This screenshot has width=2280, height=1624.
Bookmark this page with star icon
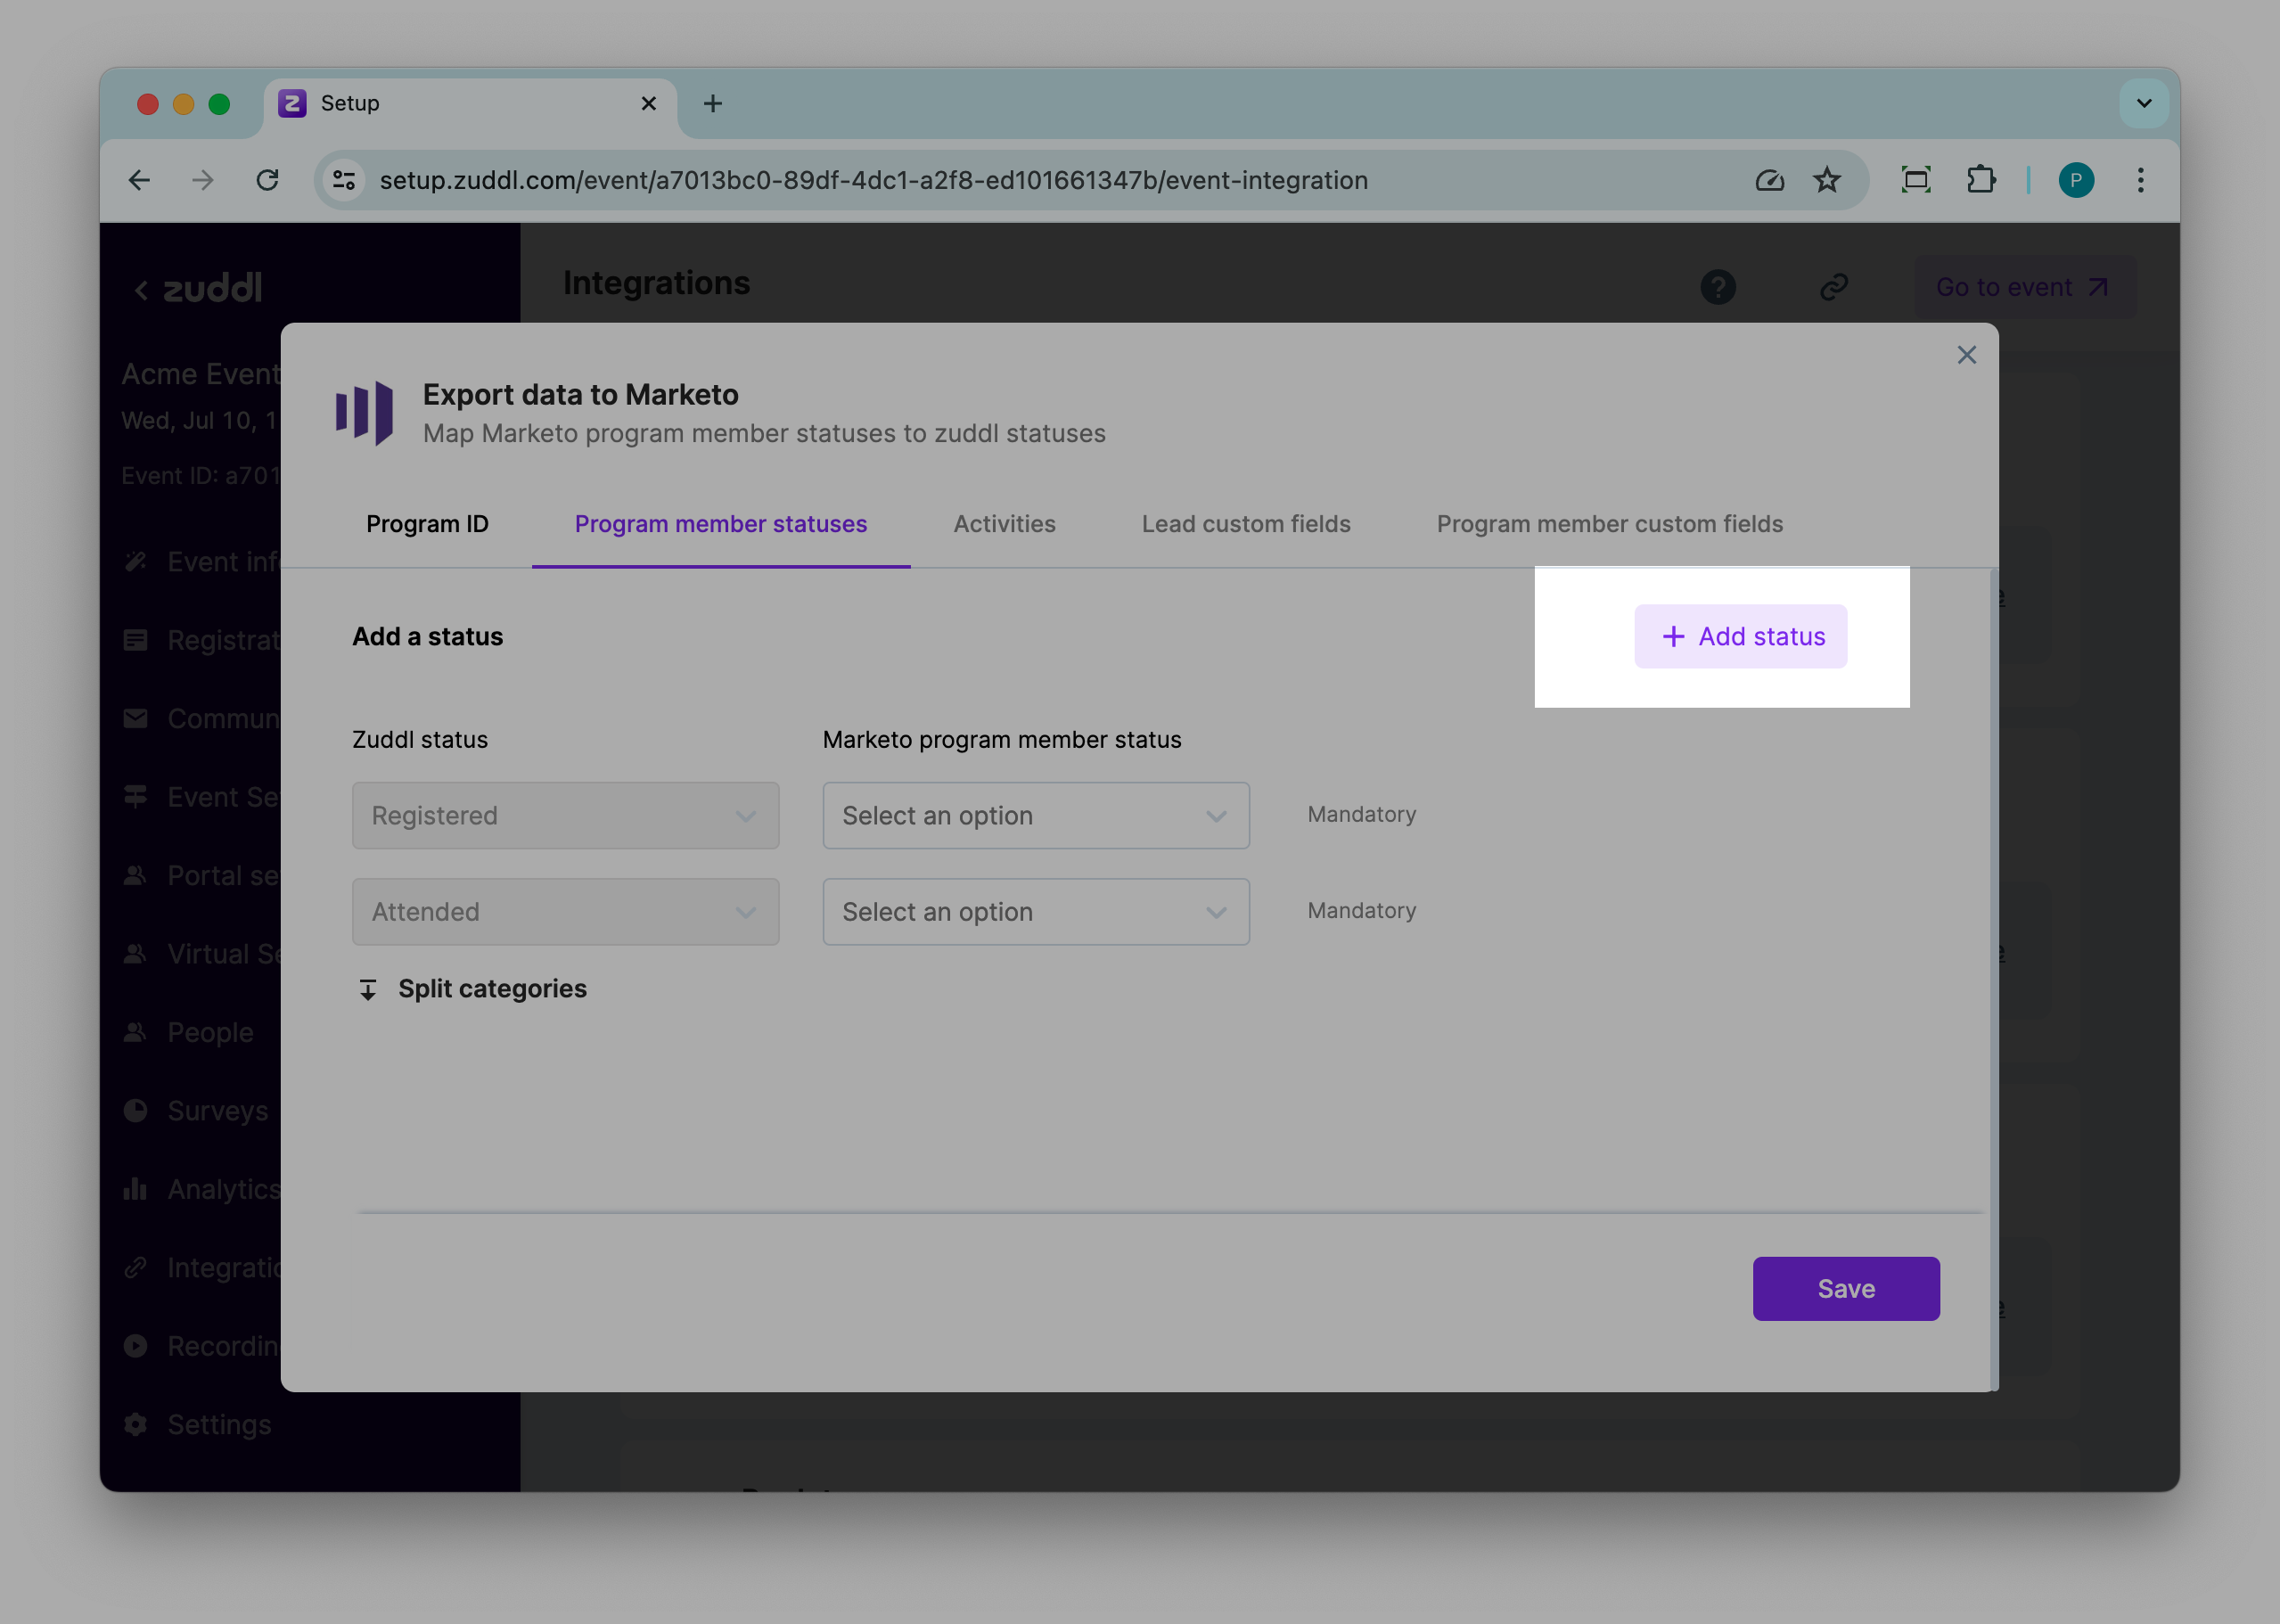[1826, 180]
